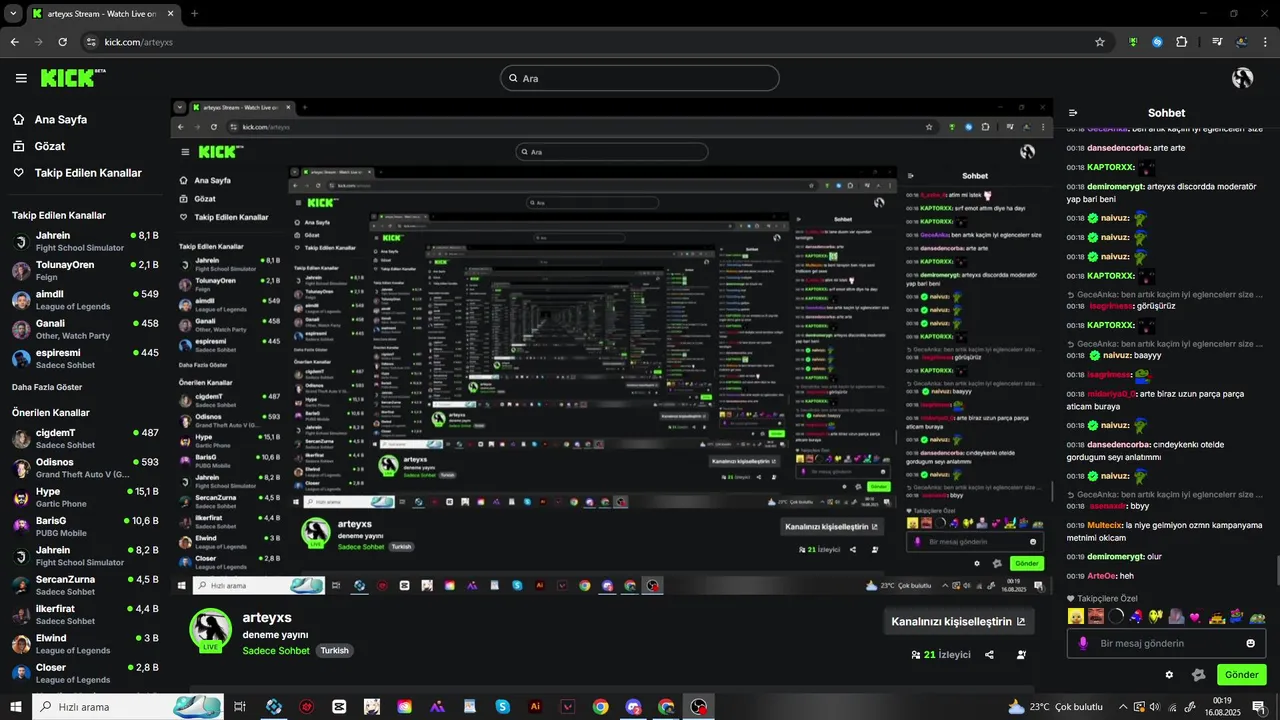The width and height of the screenshot is (1280, 720).
Task: Click Multecix username in chat
Action: coord(1105,525)
